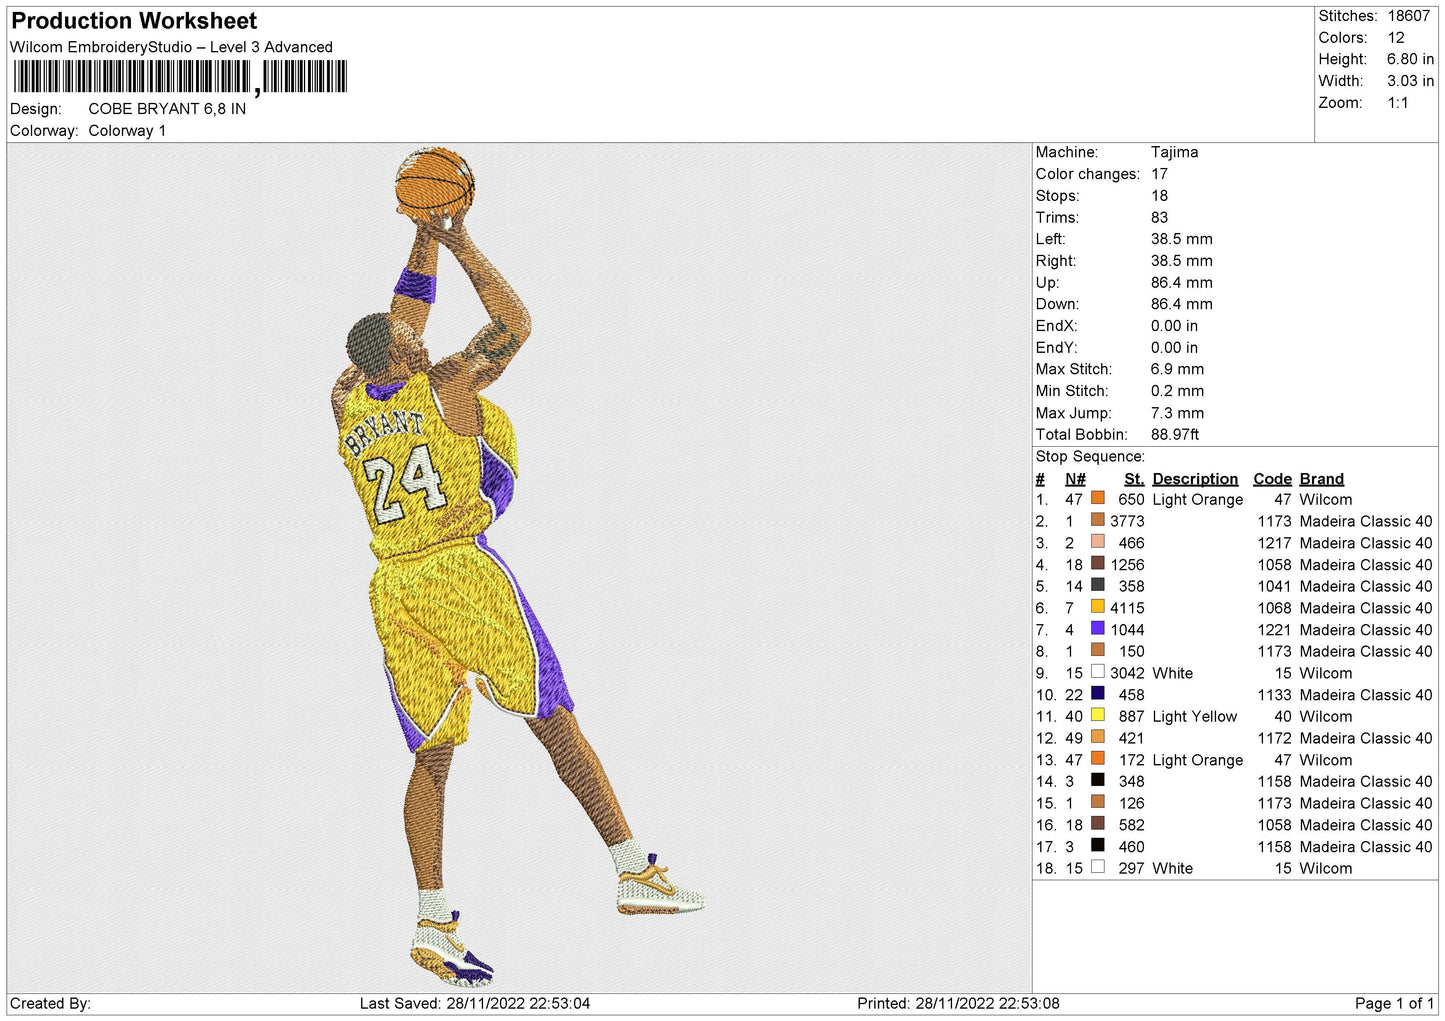Select the Min Stitch value 0.2 mm
The height and width of the screenshot is (1021, 1445).
(x=1177, y=391)
